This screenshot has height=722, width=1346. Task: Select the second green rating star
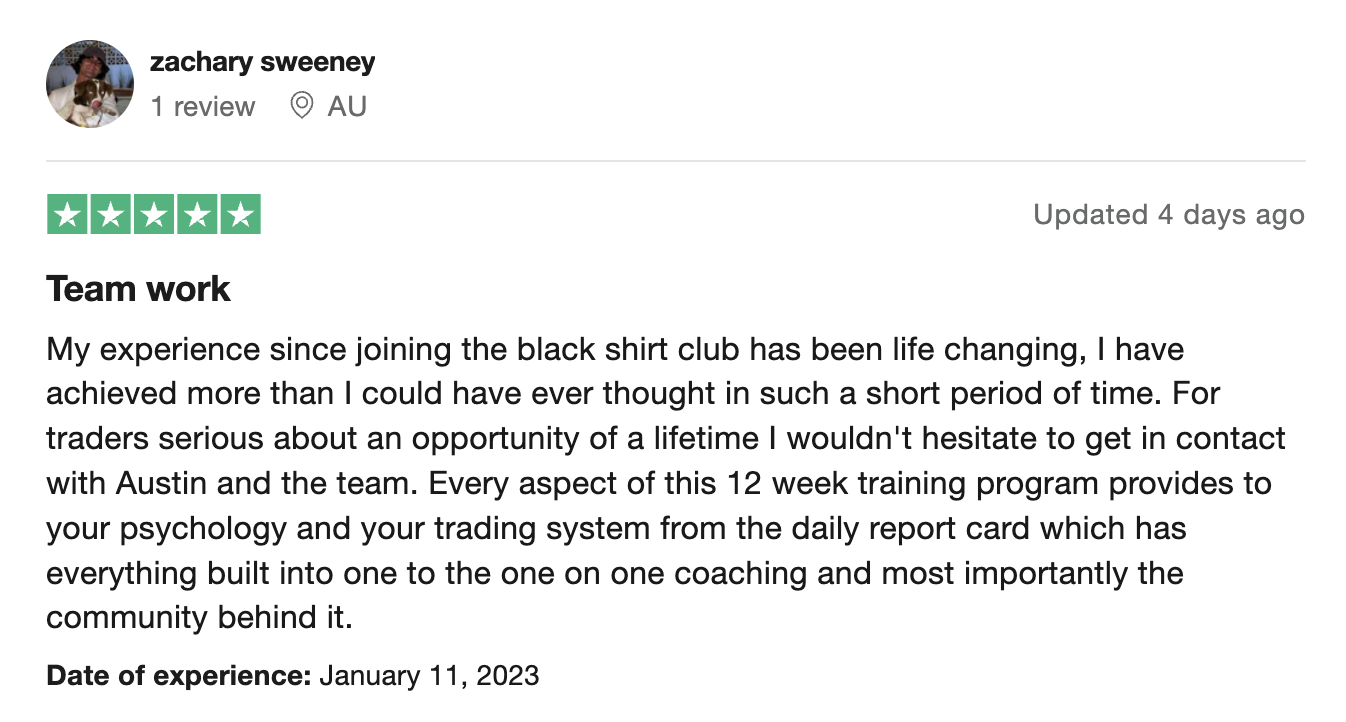[x=110, y=215]
